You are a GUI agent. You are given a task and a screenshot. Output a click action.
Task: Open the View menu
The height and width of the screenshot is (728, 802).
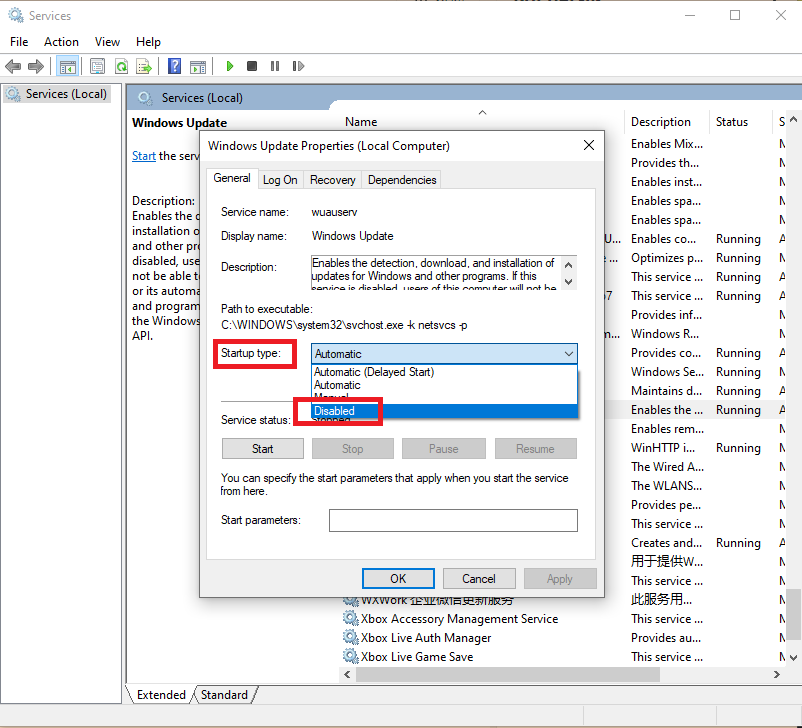[x=107, y=42]
